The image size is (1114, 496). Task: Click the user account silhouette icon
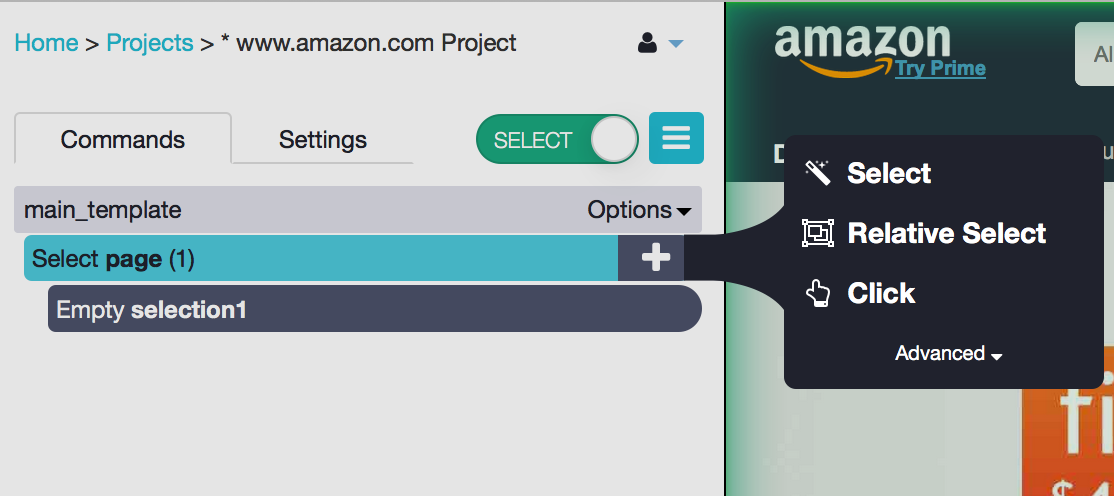point(647,44)
